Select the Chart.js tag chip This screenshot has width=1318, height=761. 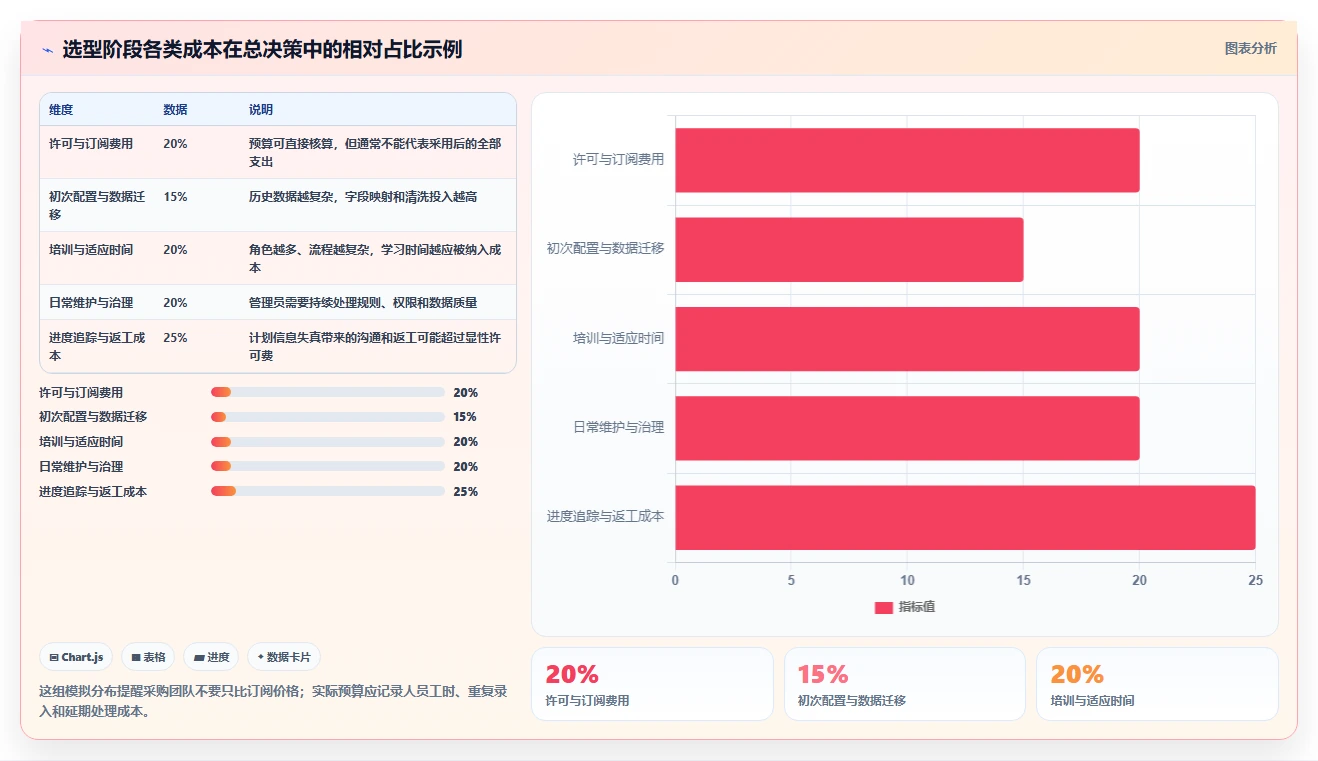[x=76, y=657]
